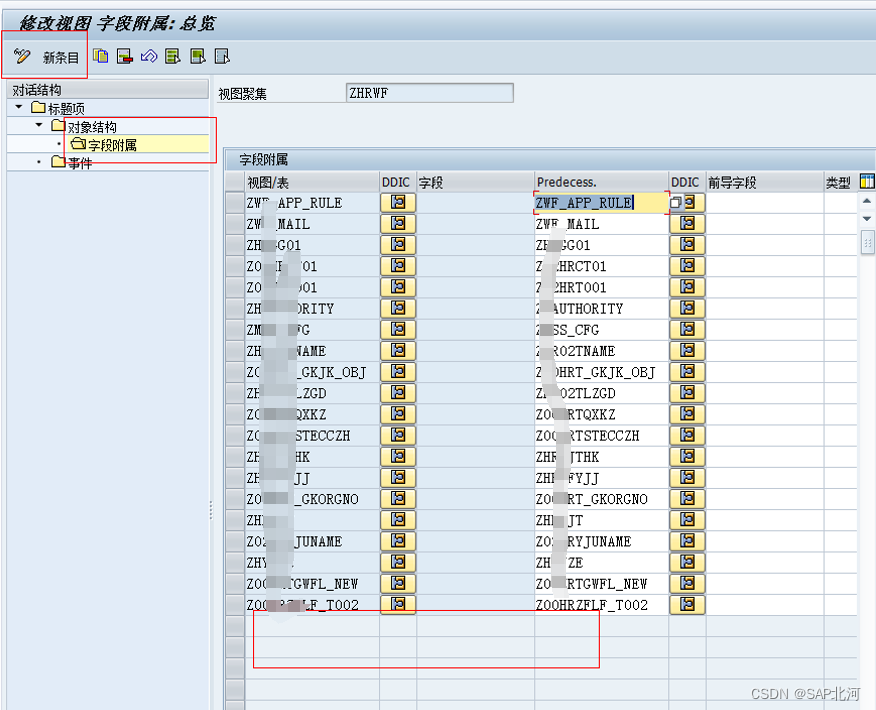Click the delete entry icon

click(124, 56)
